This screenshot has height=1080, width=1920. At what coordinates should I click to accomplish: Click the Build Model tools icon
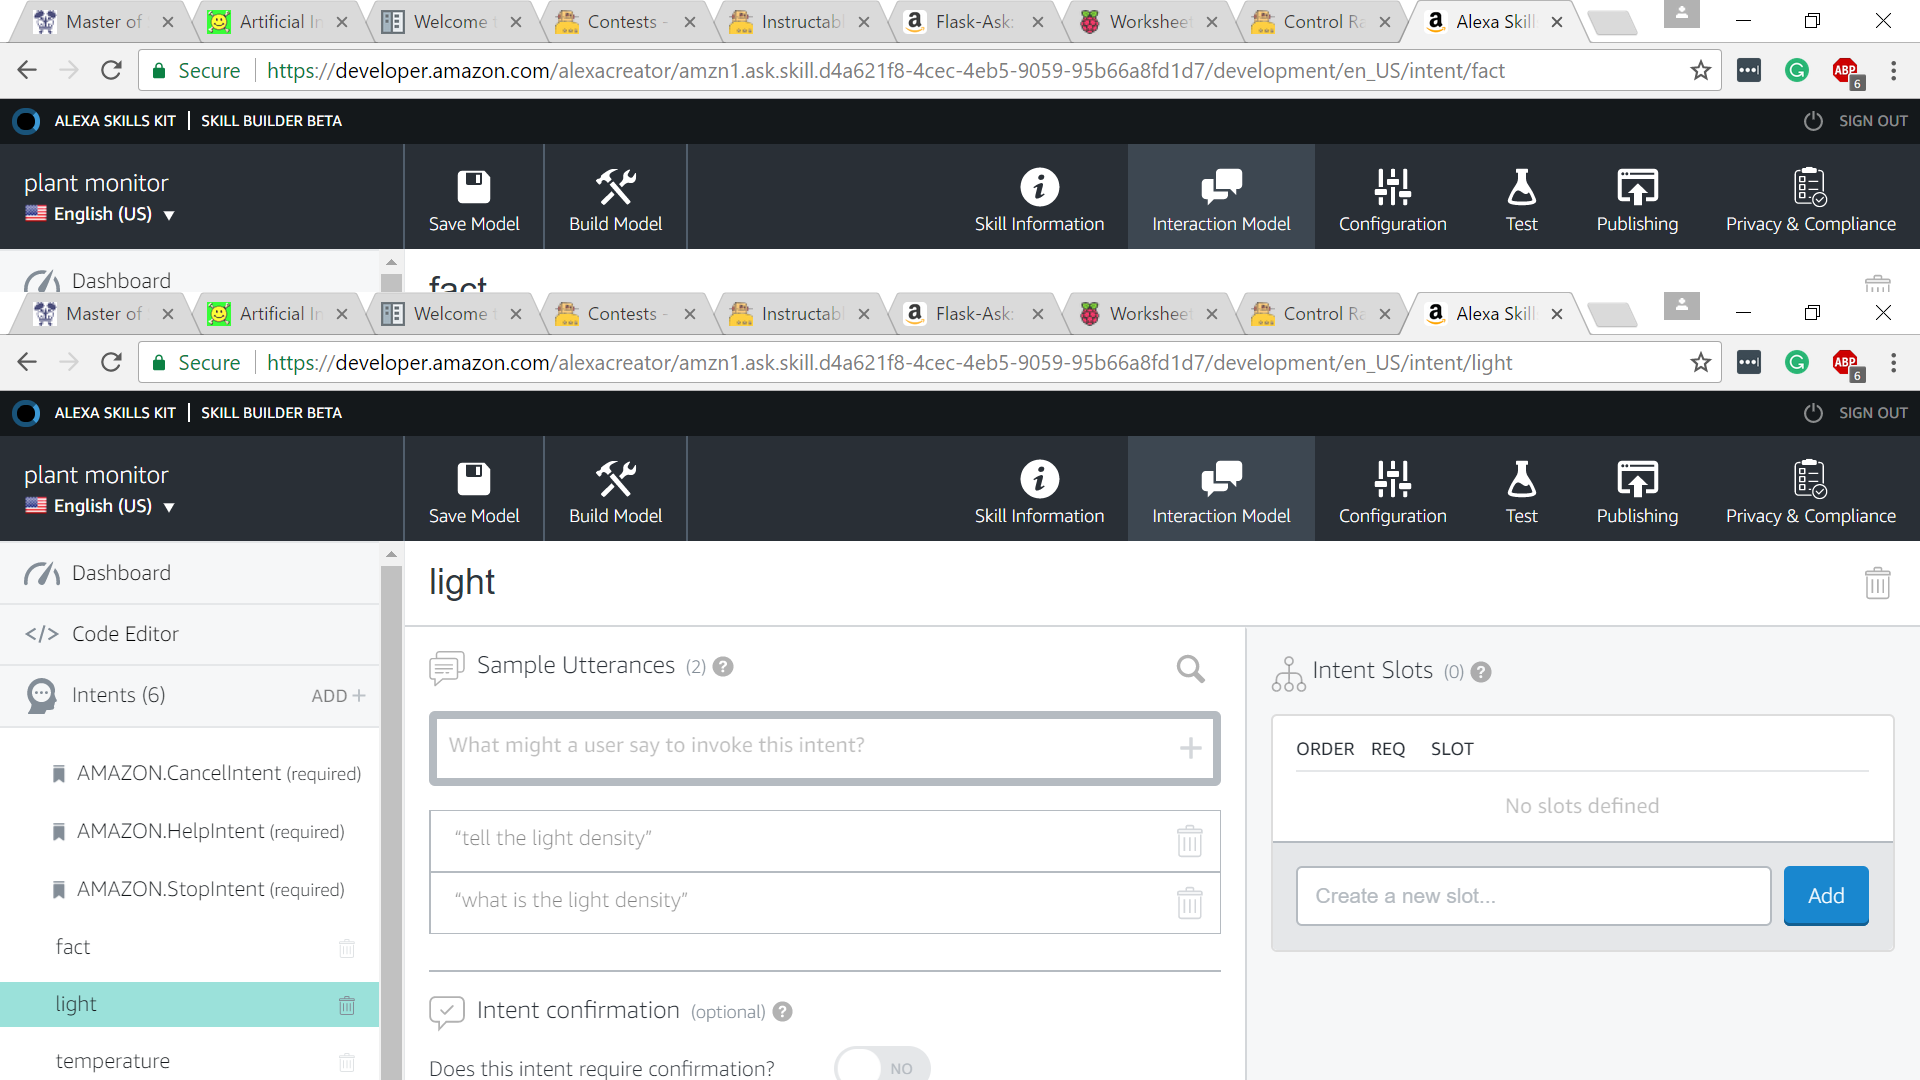615,479
